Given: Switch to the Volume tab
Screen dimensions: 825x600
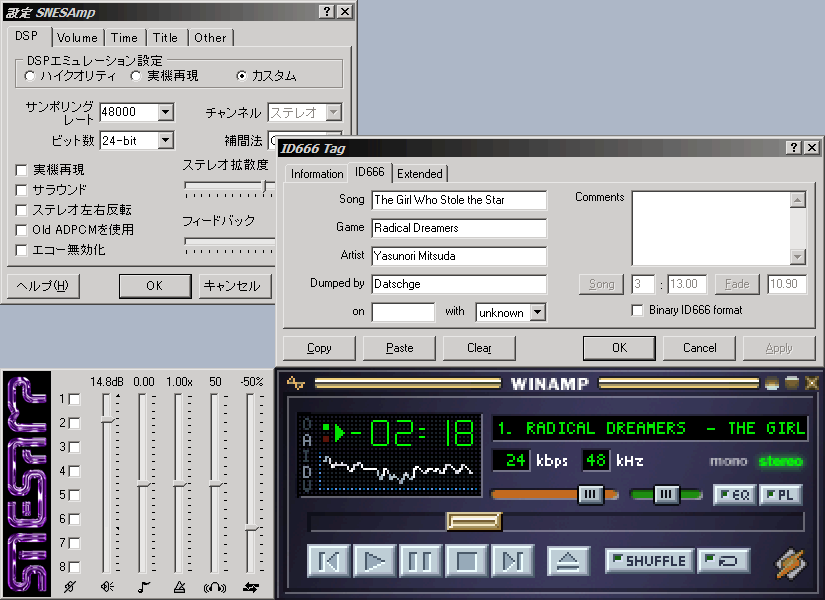Looking at the screenshot, I should point(77,38).
